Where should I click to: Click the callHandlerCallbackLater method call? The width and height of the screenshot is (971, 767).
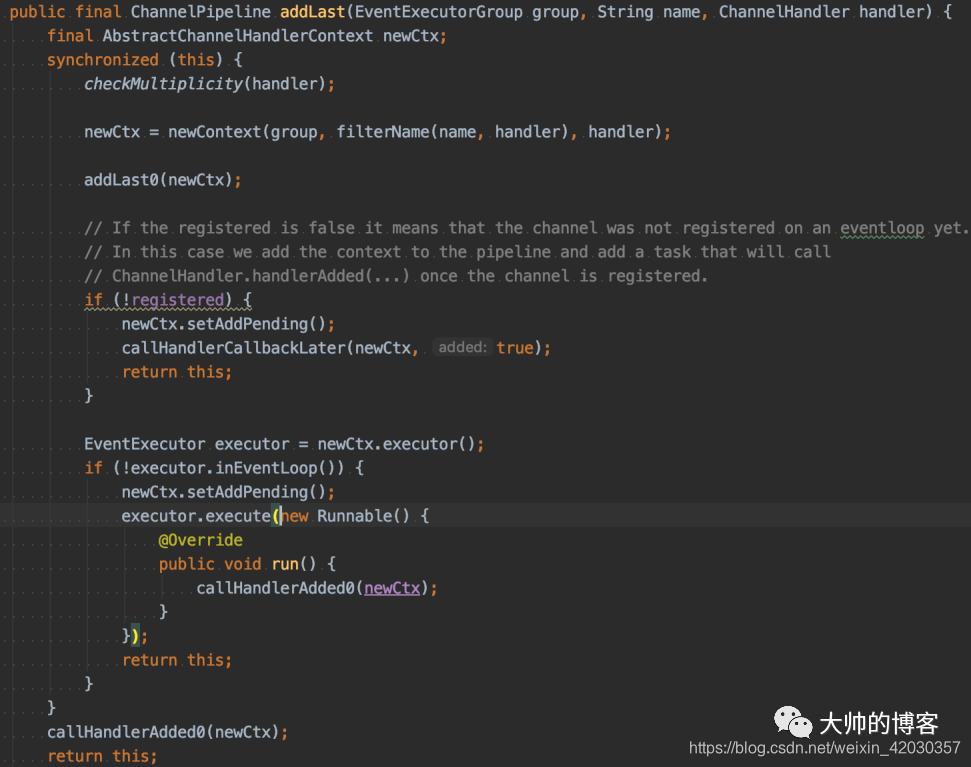233,348
